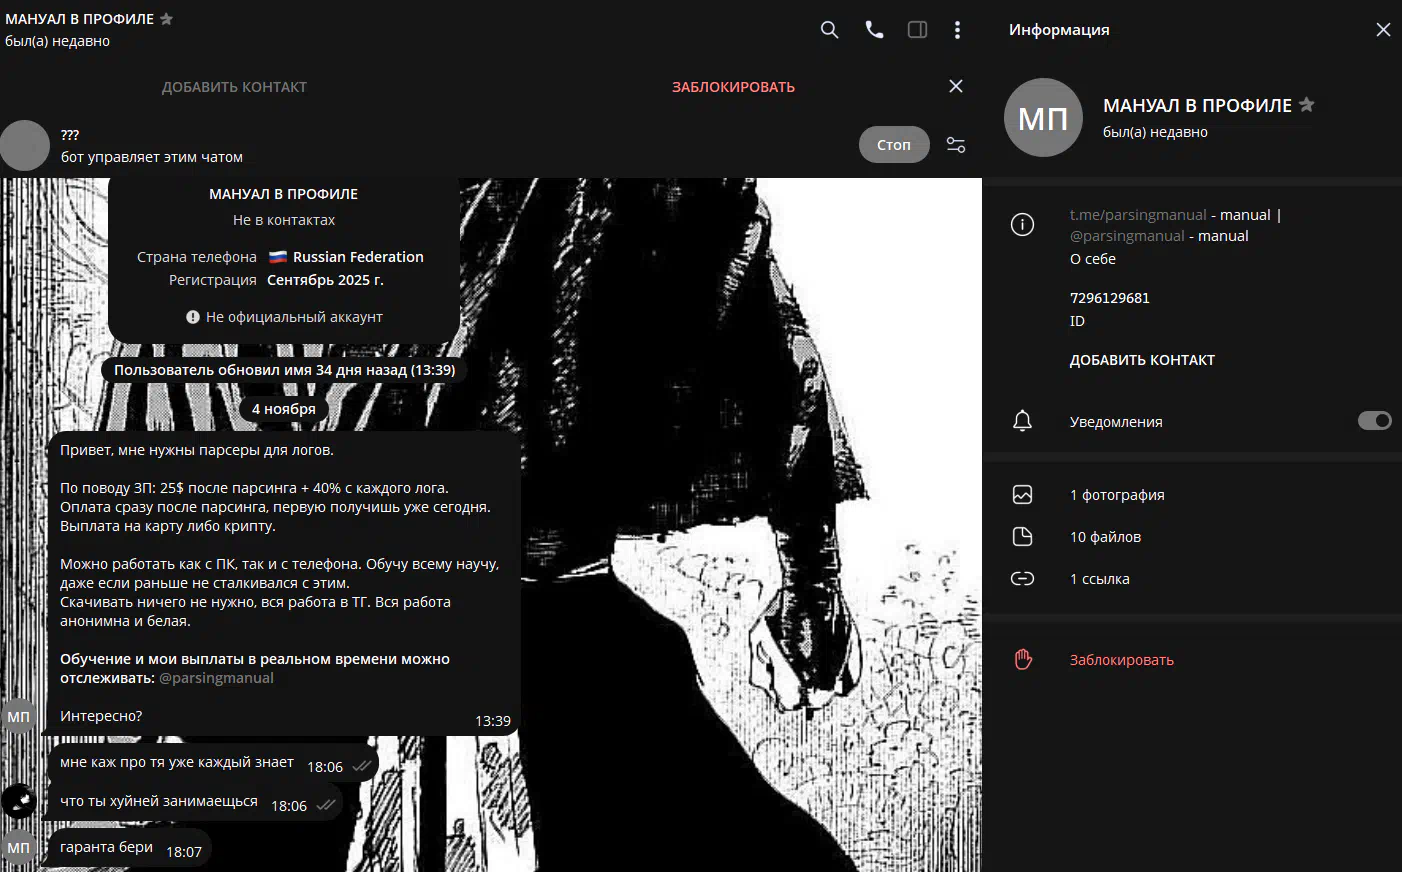Open the @parsingmanual link in message

216,678
